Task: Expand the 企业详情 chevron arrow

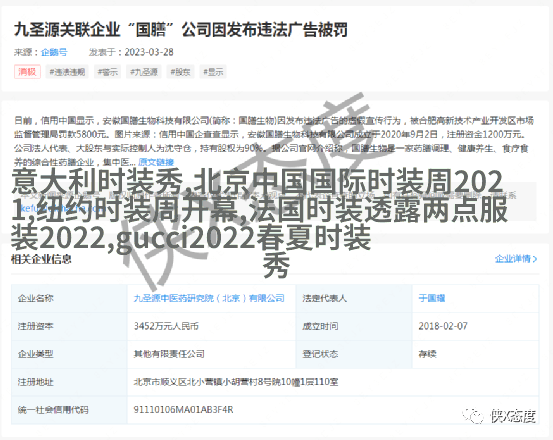Action: [x=535, y=259]
